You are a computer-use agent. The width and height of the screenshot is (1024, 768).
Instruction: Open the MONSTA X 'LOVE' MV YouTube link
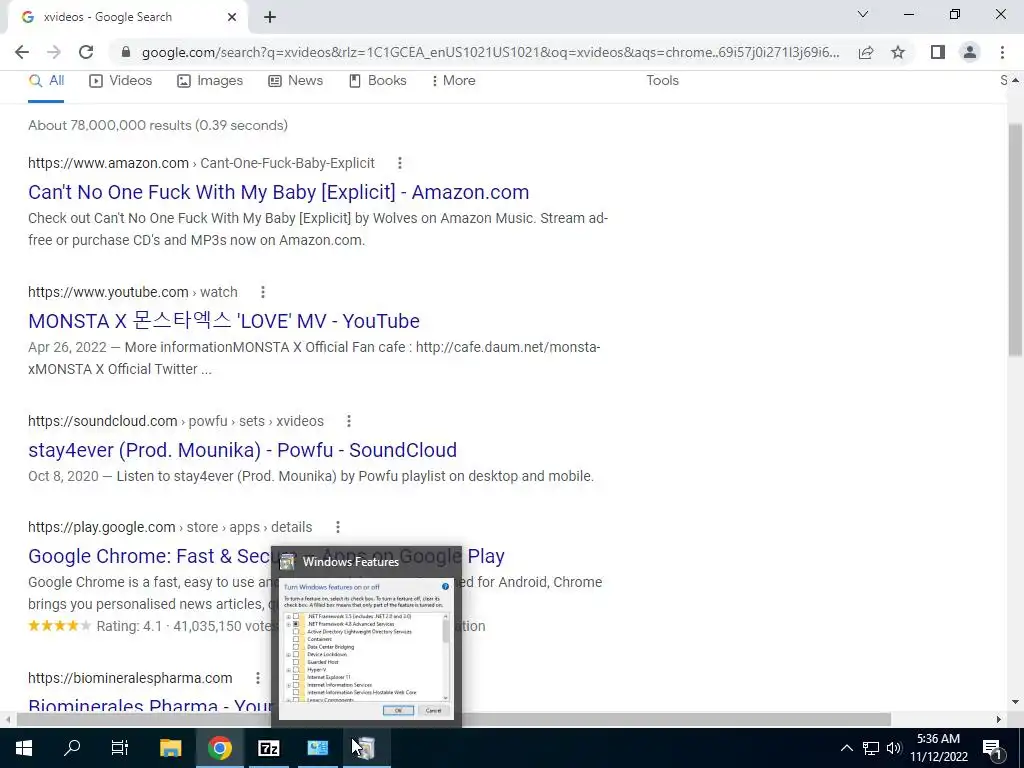point(224,321)
